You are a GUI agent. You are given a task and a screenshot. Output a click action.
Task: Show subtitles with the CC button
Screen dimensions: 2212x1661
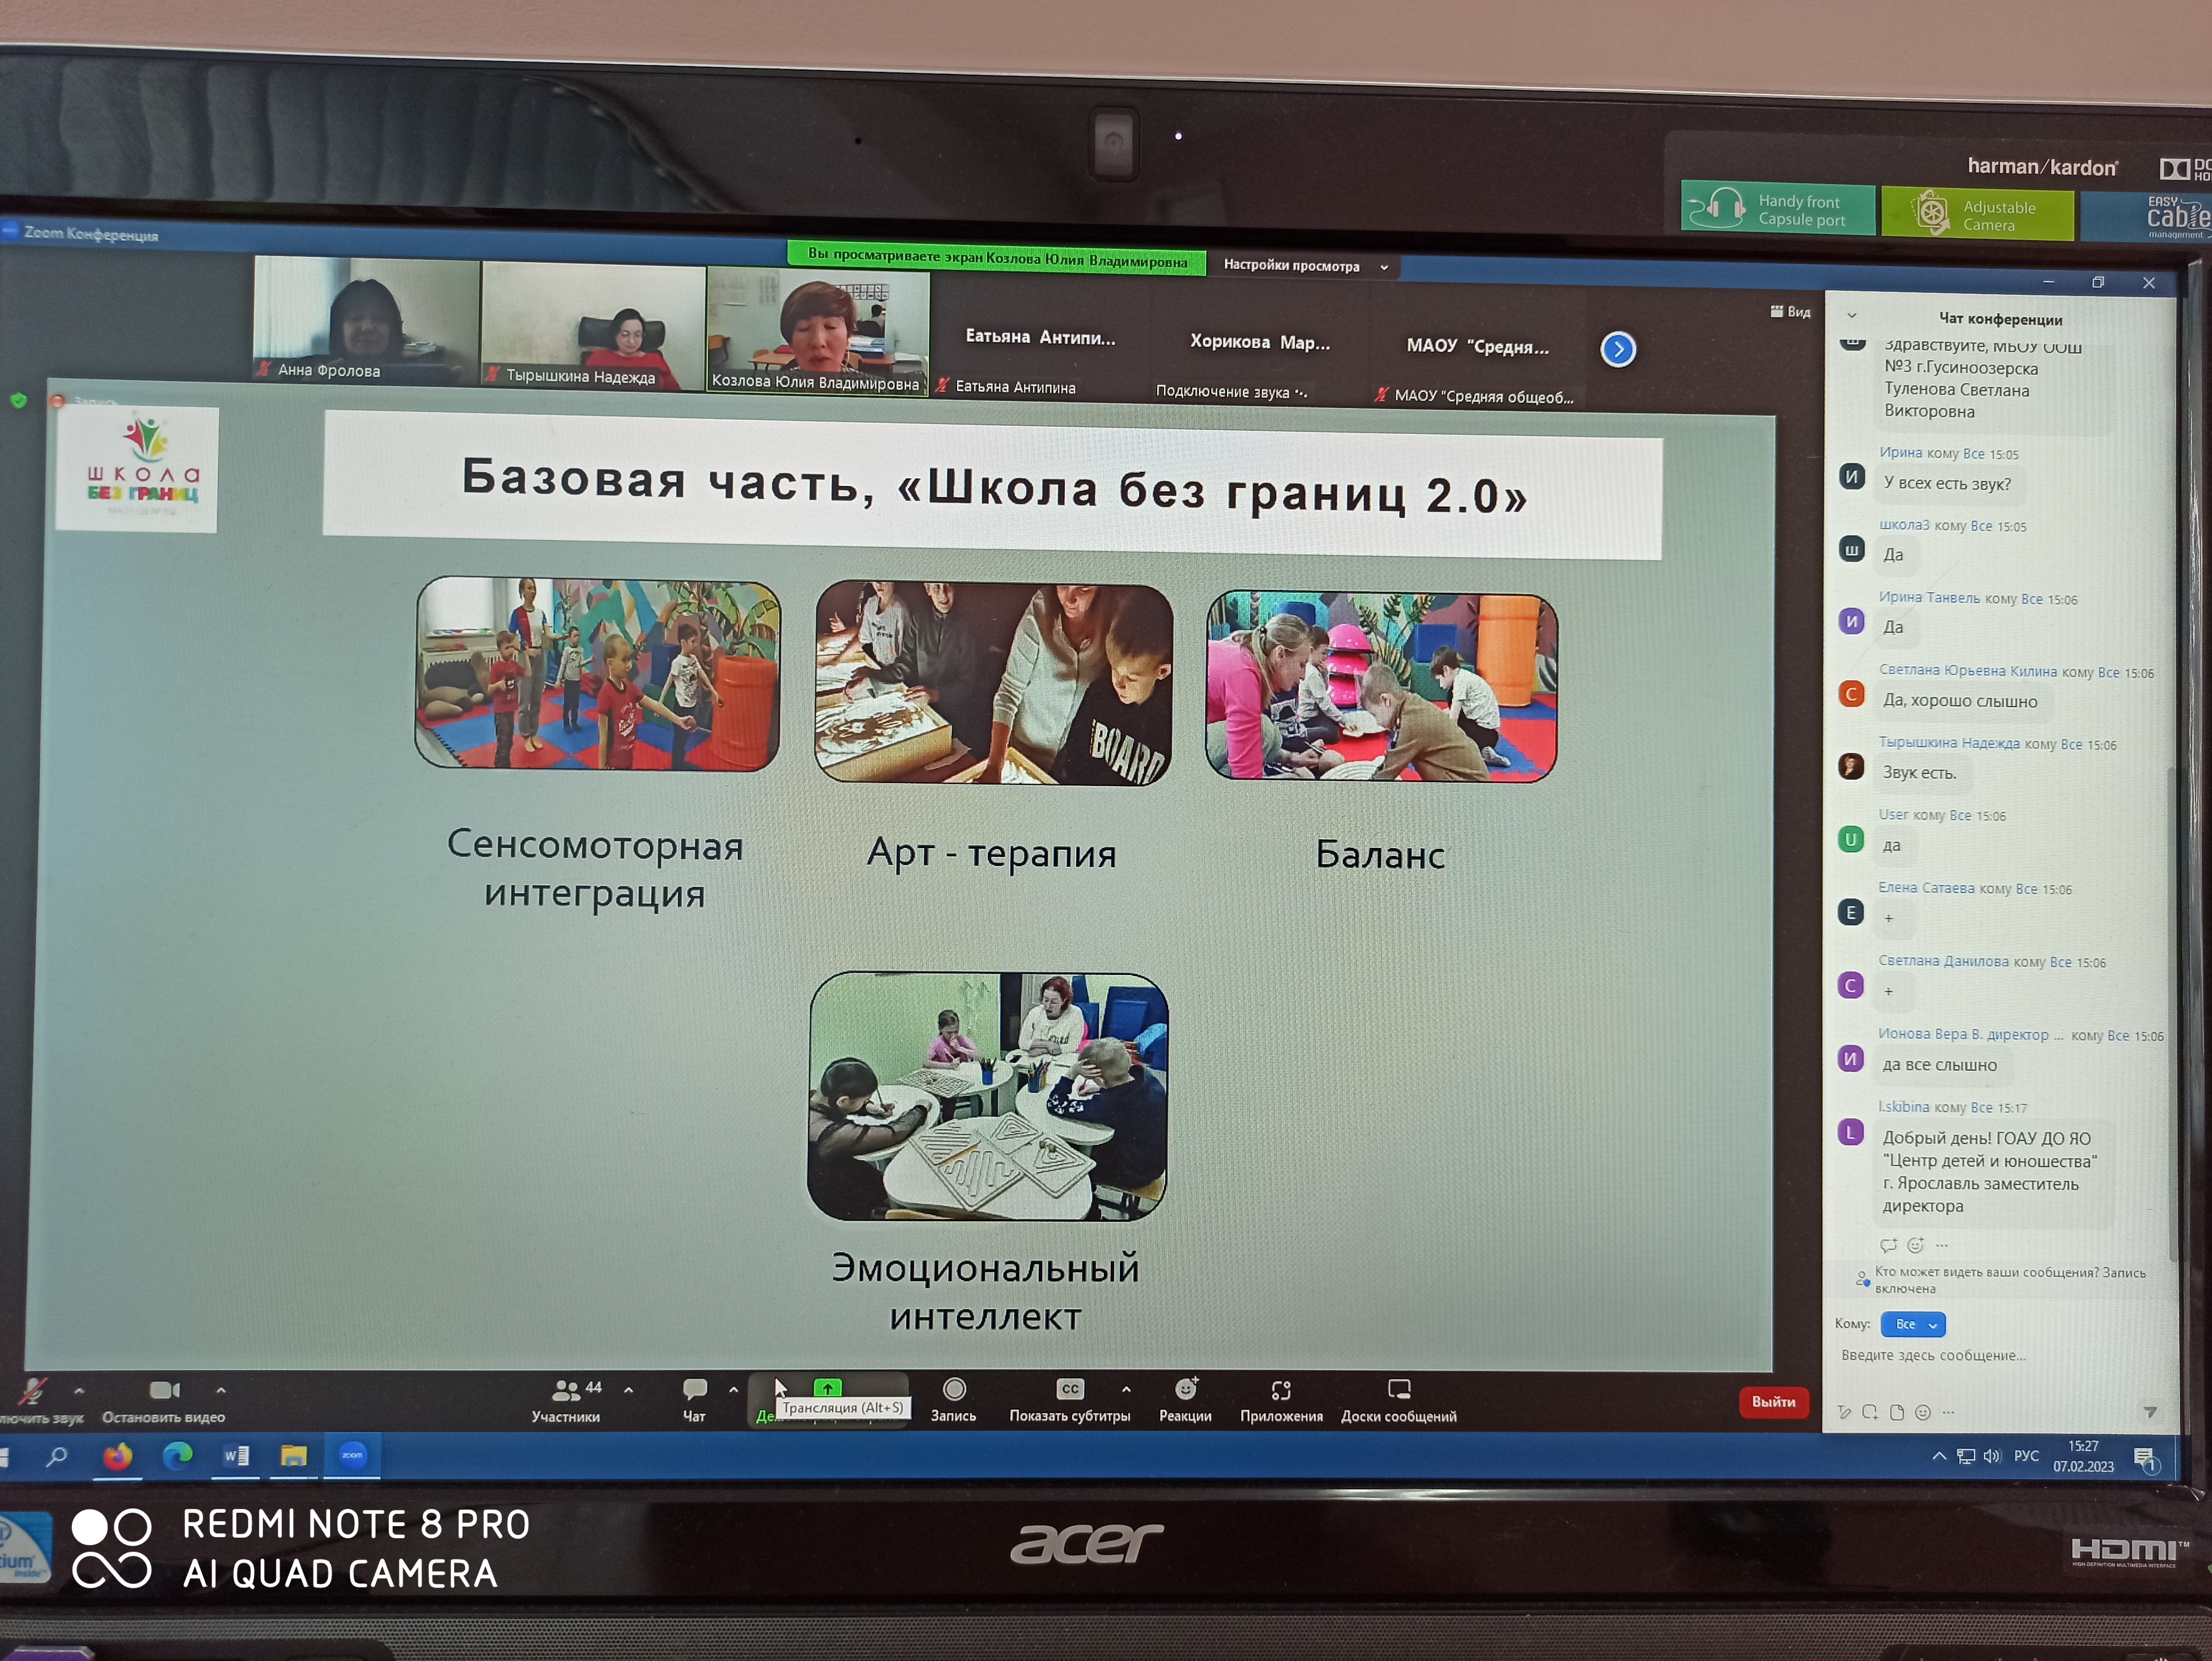coord(1070,1400)
